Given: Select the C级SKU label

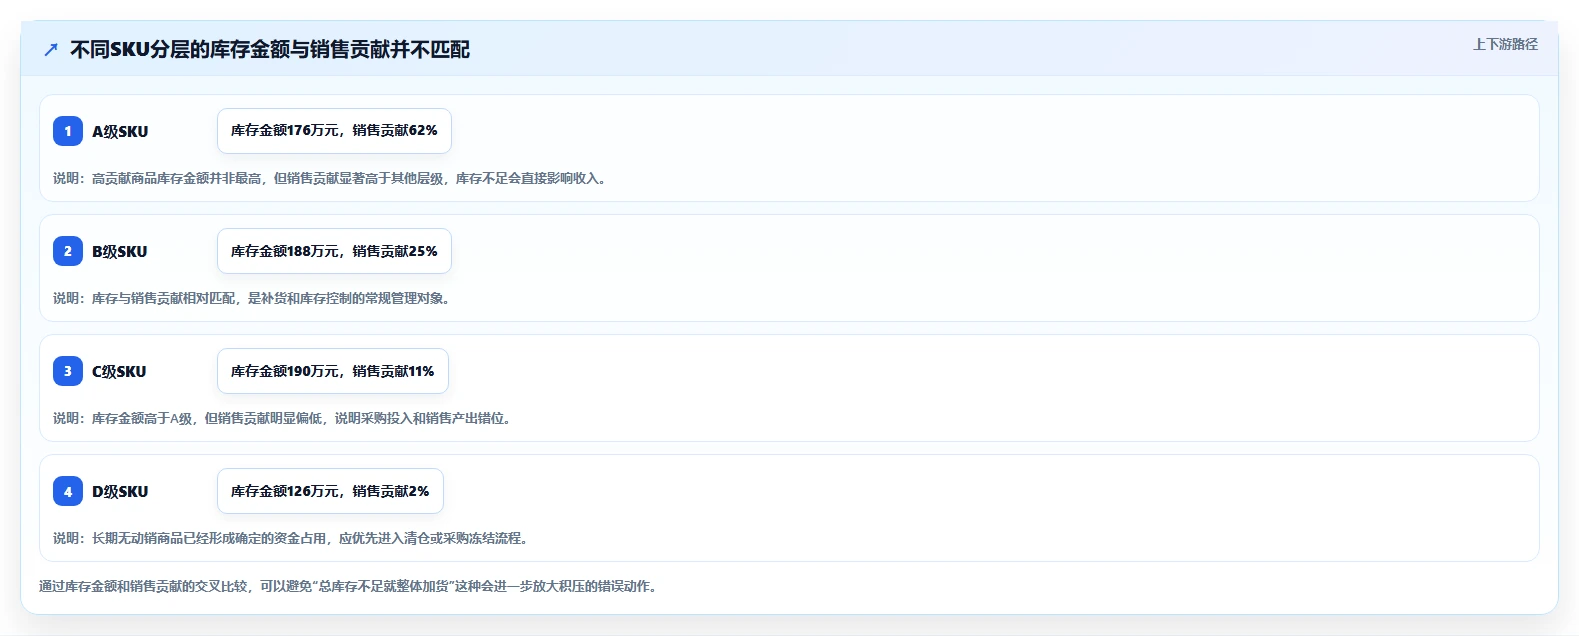Looking at the screenshot, I should [119, 371].
